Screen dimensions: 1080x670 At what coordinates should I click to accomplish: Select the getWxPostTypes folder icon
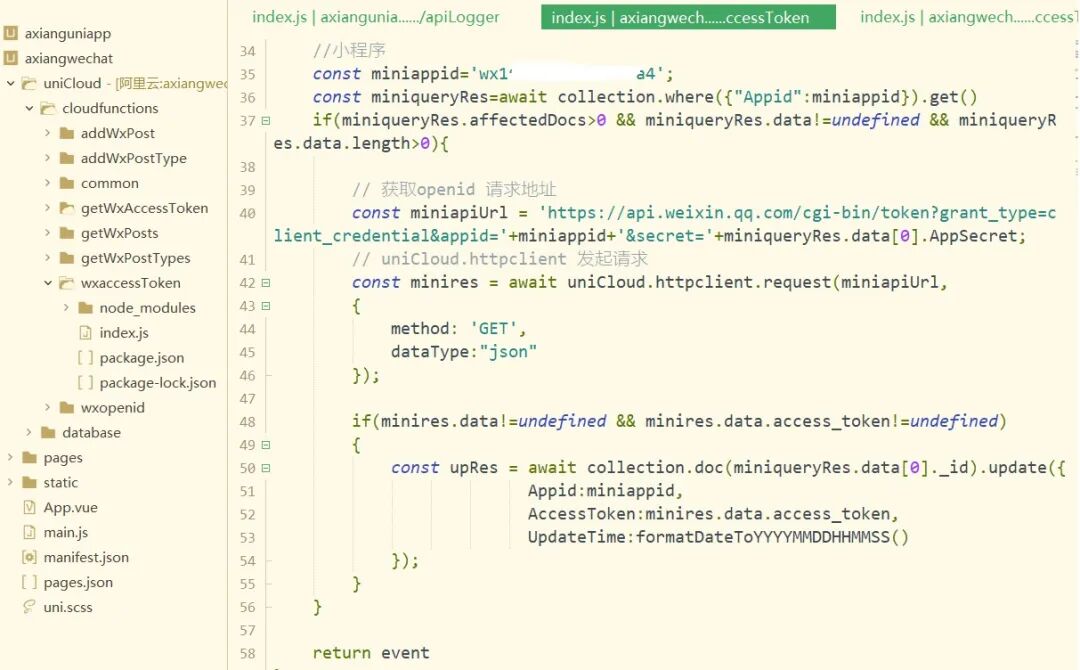67,258
